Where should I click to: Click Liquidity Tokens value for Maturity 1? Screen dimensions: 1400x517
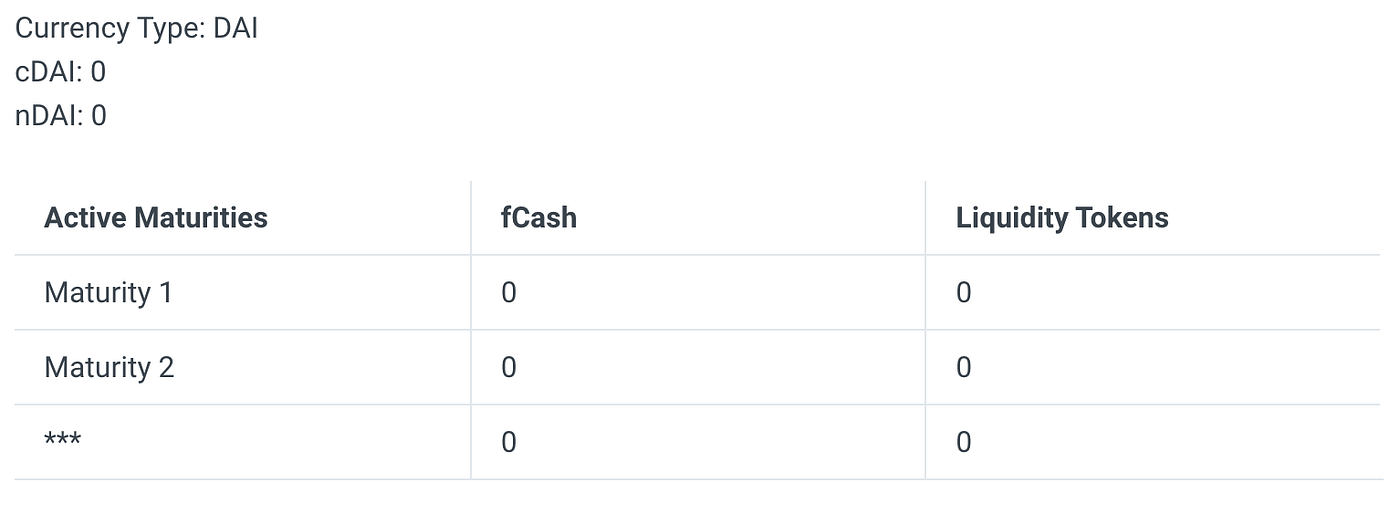coord(963,293)
